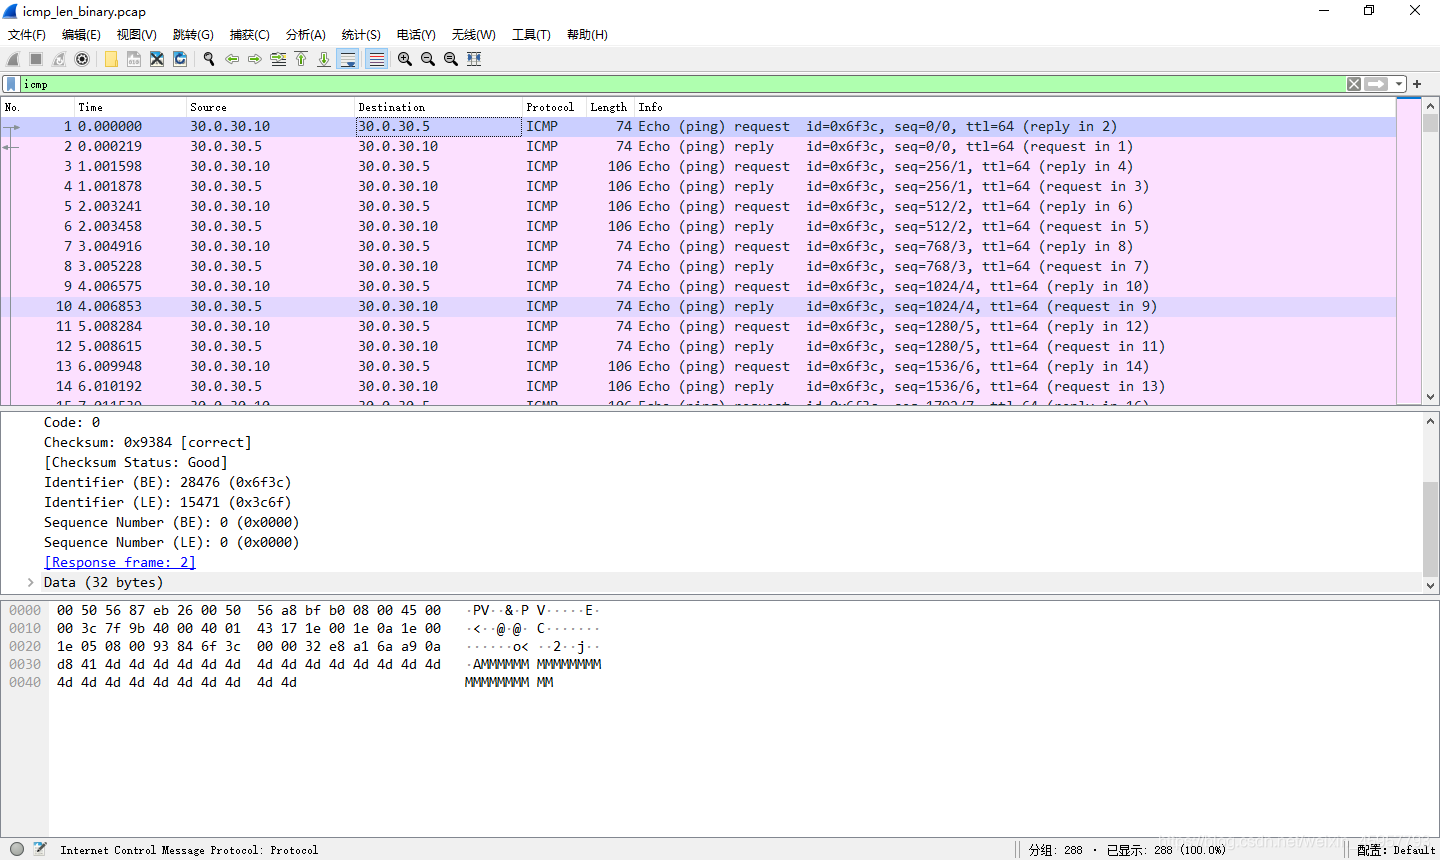Open the 跳转(G) menu

coord(193,34)
